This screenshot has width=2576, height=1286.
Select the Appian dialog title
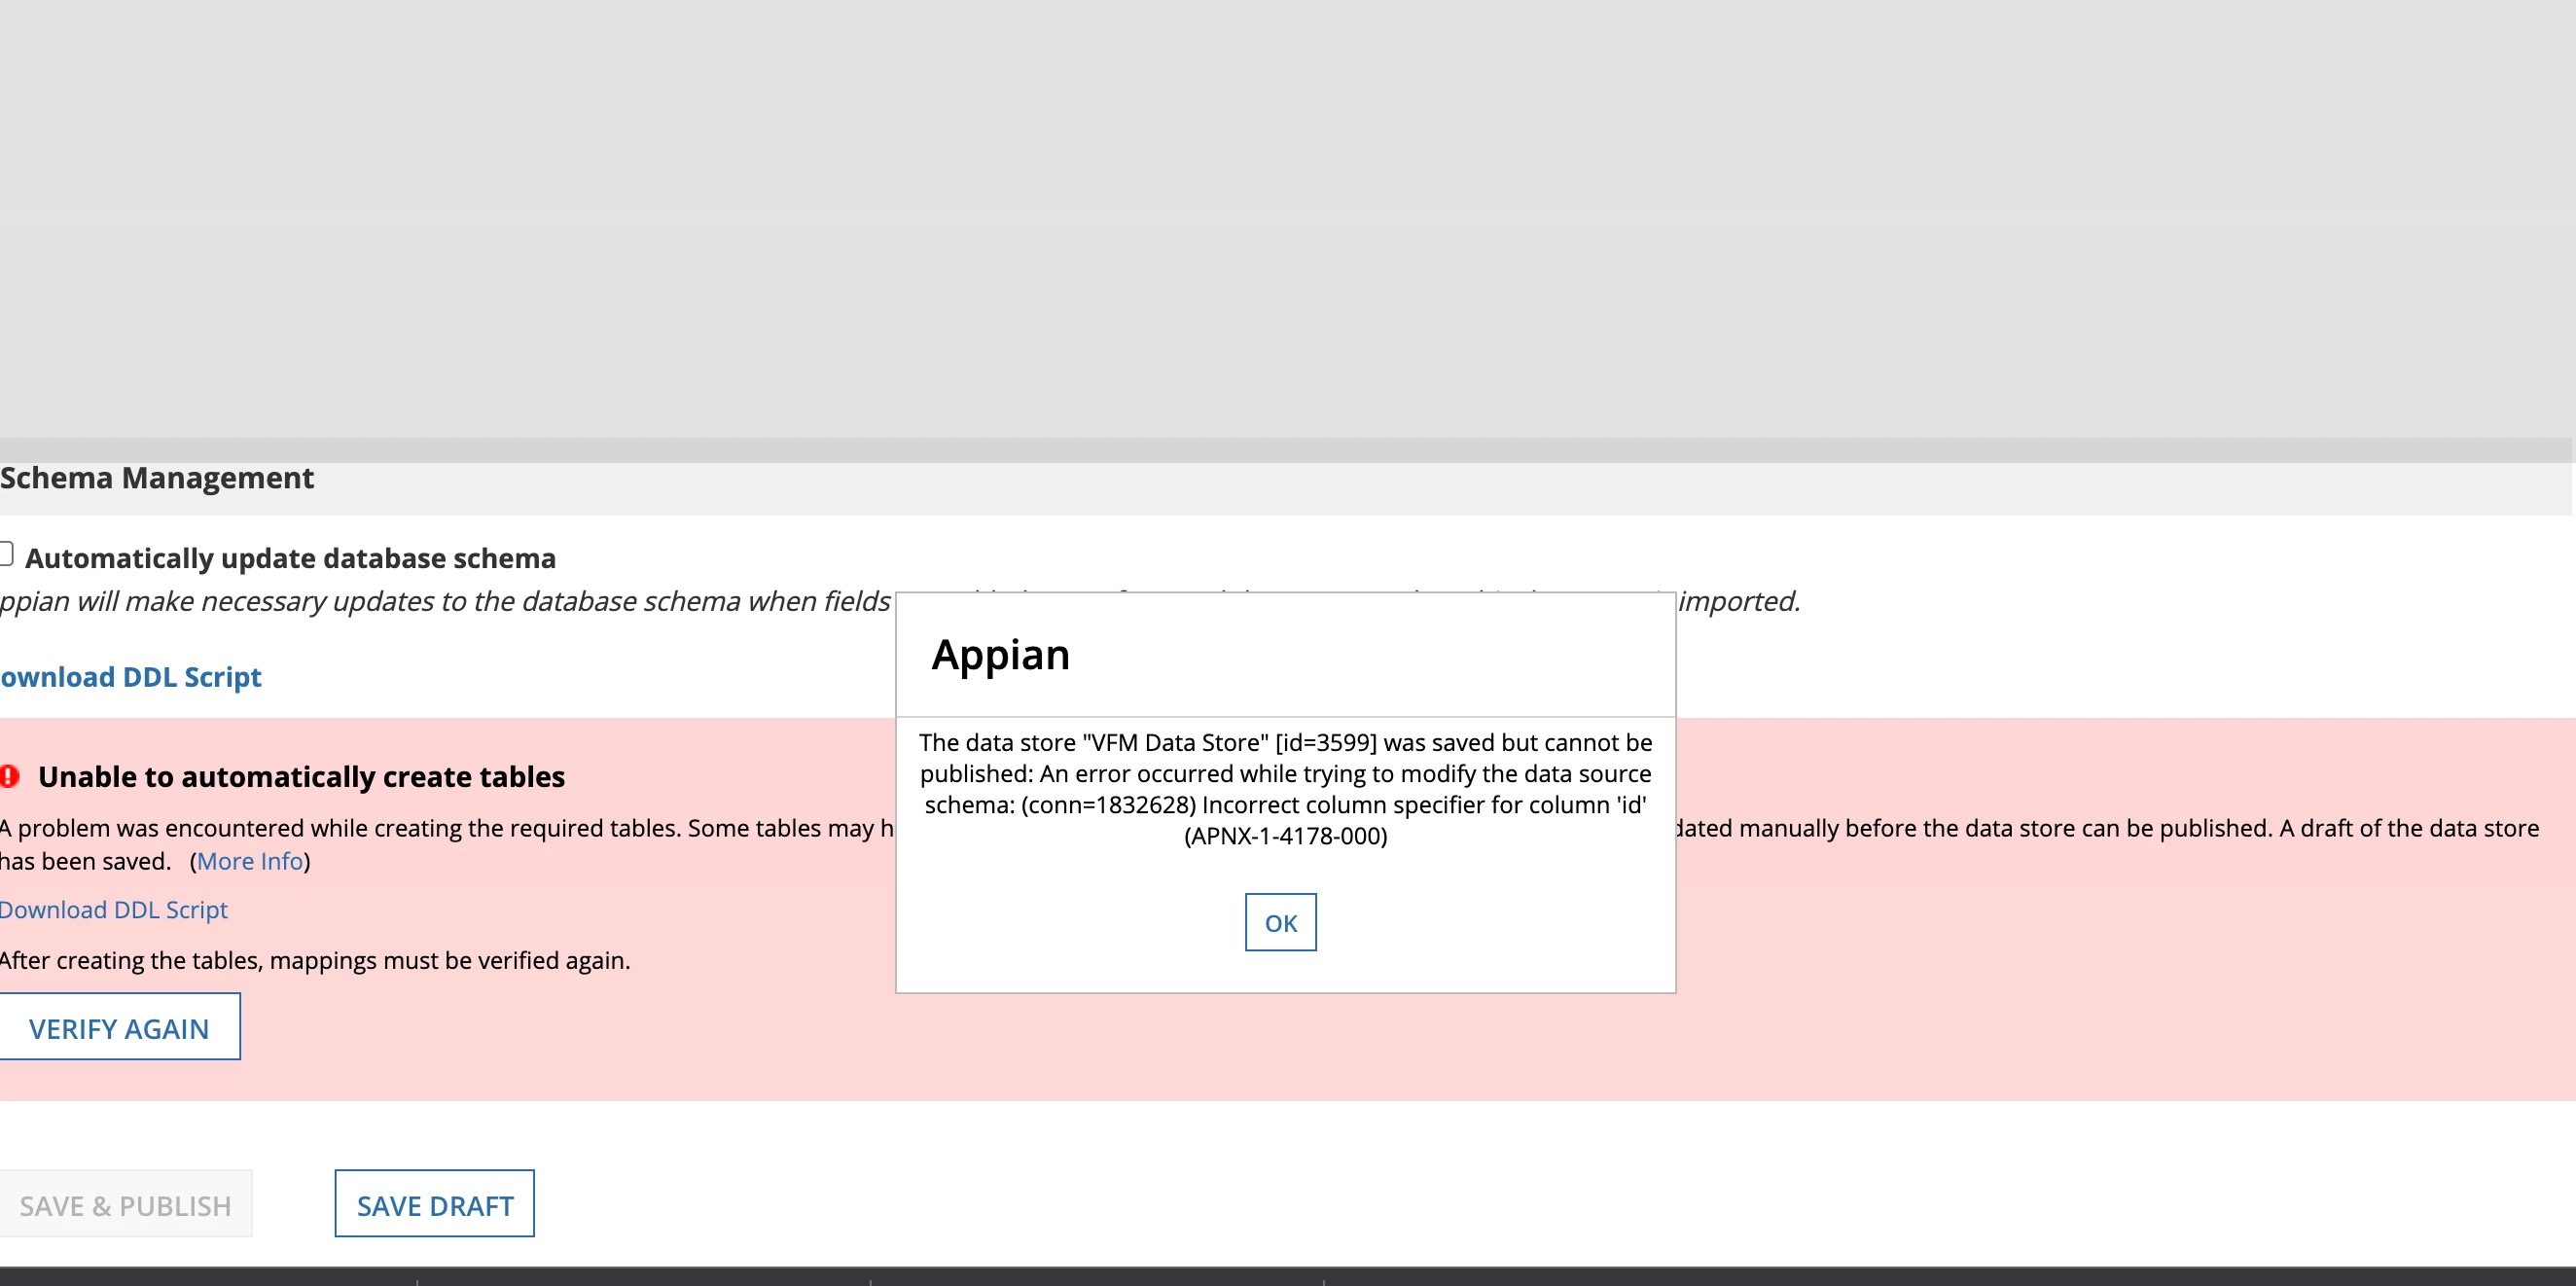[1000, 655]
